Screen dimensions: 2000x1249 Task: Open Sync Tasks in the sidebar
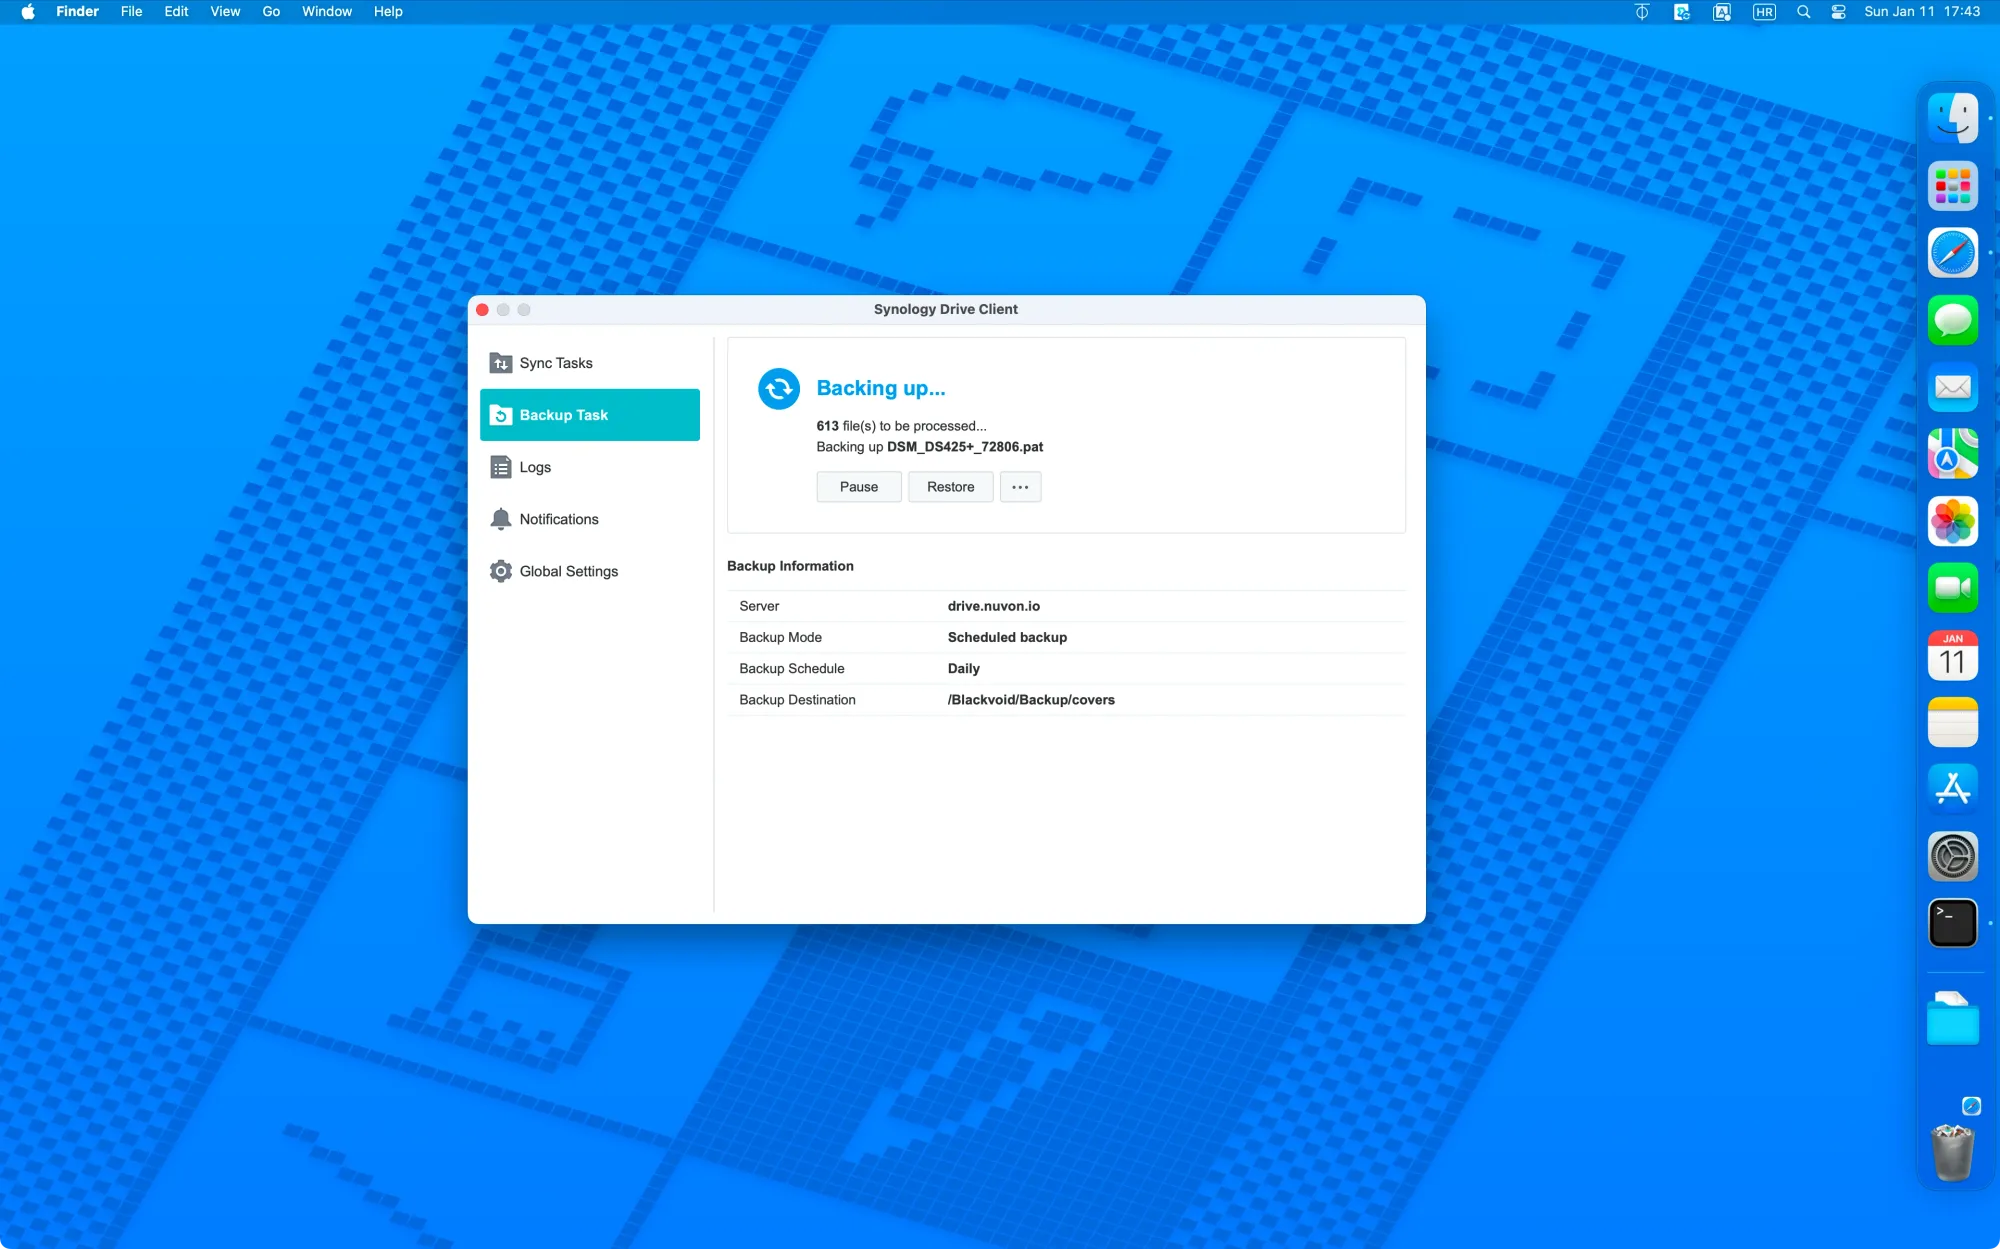(x=555, y=363)
